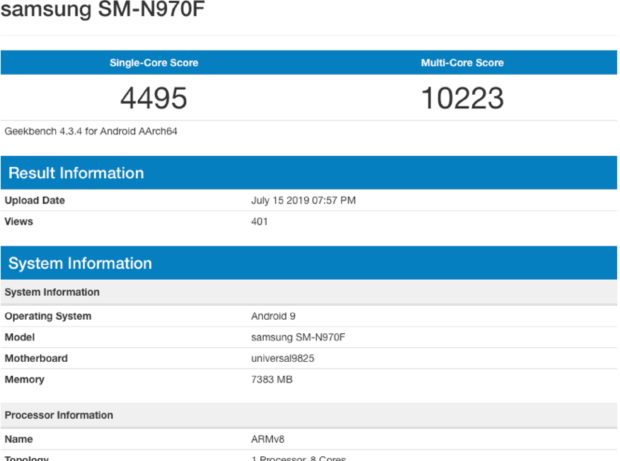Select upload date 'July 15 2019 07:57 PM'
The width and height of the screenshot is (620, 461).
point(303,200)
